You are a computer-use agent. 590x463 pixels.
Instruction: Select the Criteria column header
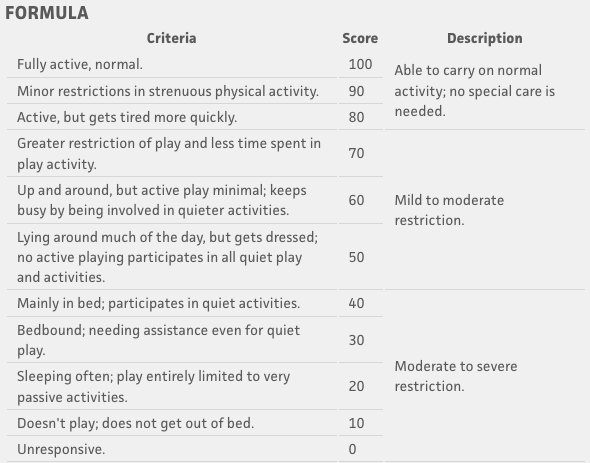pos(171,38)
